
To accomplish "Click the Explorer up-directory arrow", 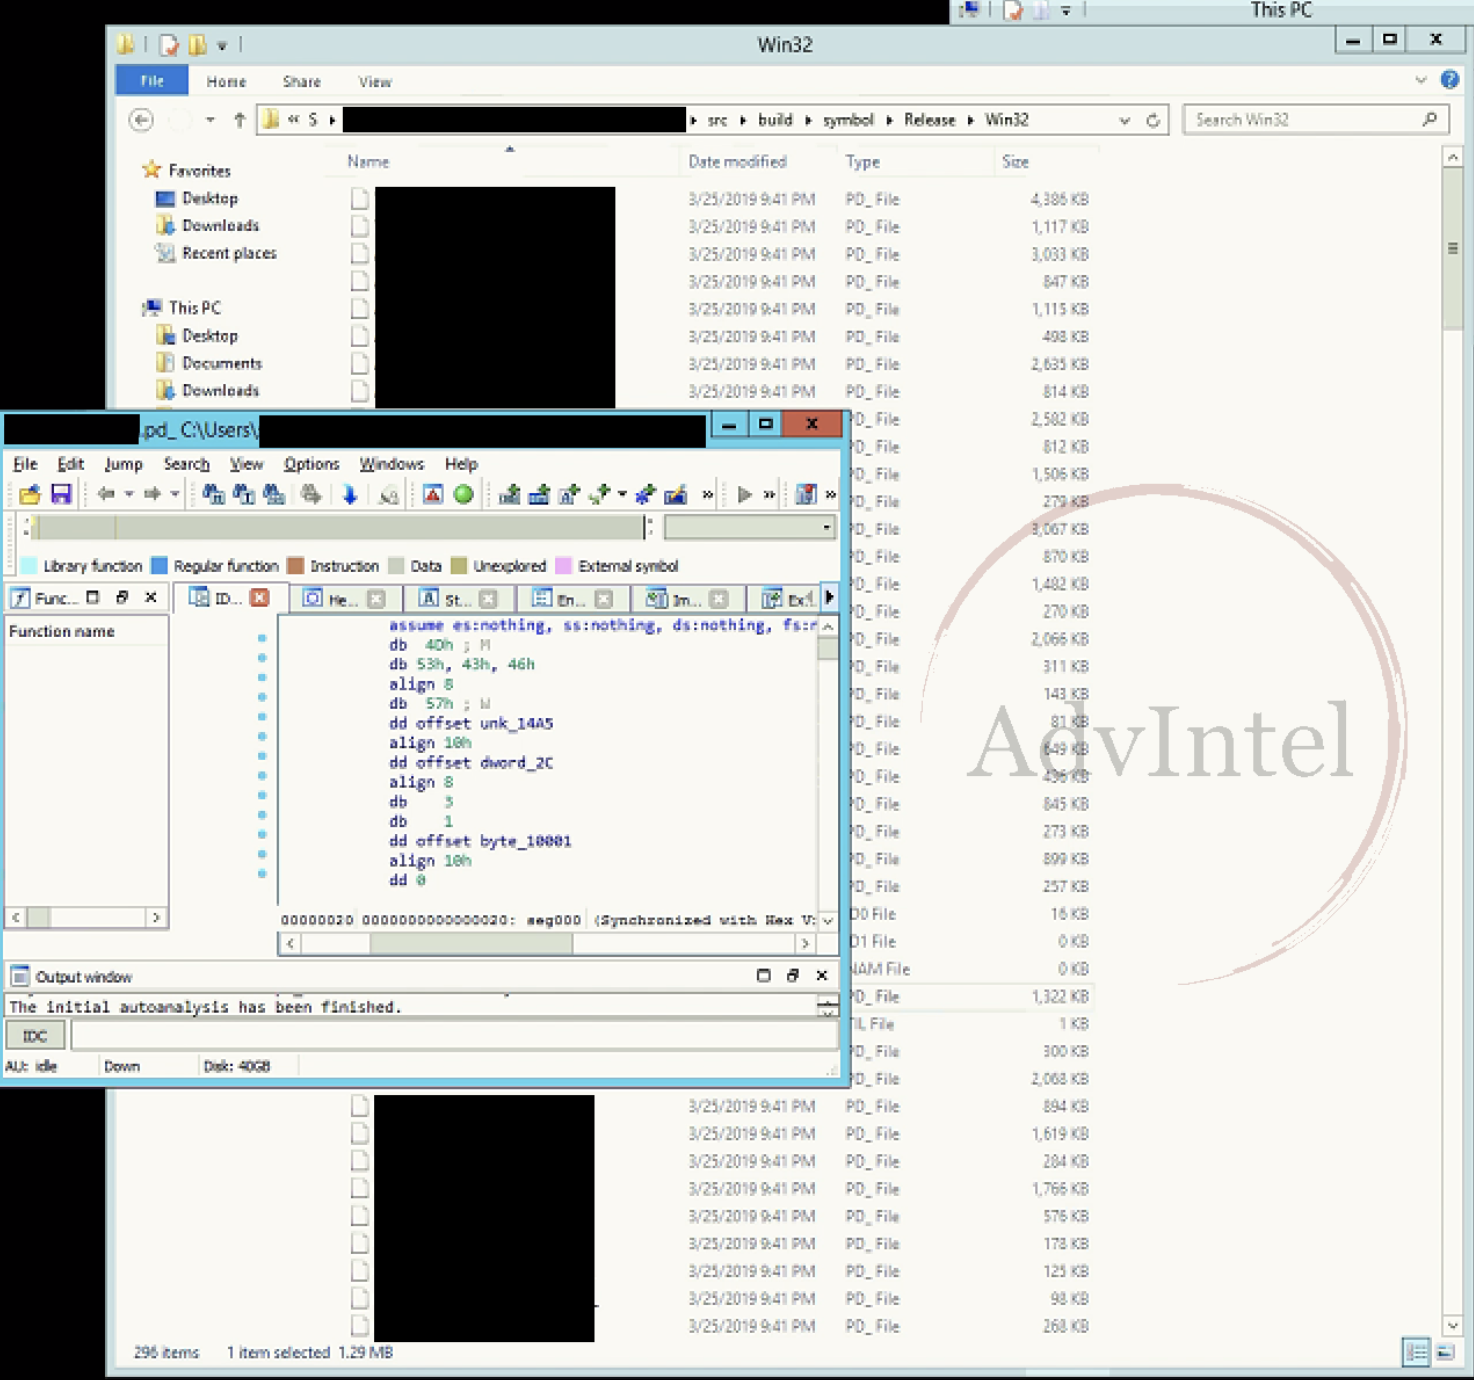I will [239, 120].
